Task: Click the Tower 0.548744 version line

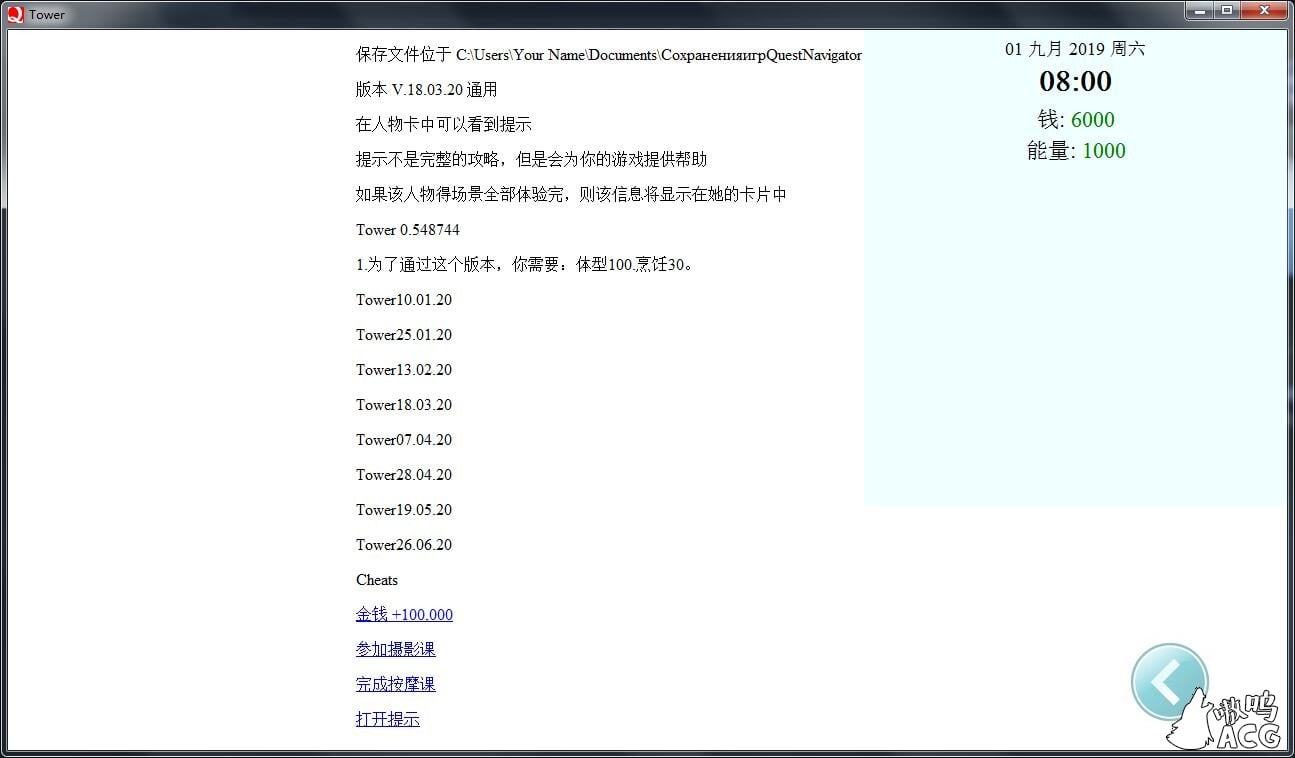Action: click(x=407, y=230)
